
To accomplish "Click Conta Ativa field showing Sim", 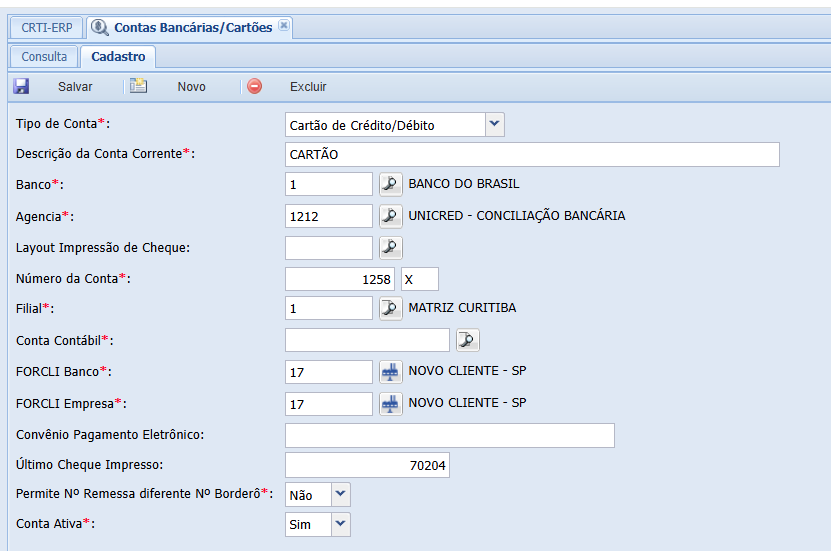I will click(308, 524).
